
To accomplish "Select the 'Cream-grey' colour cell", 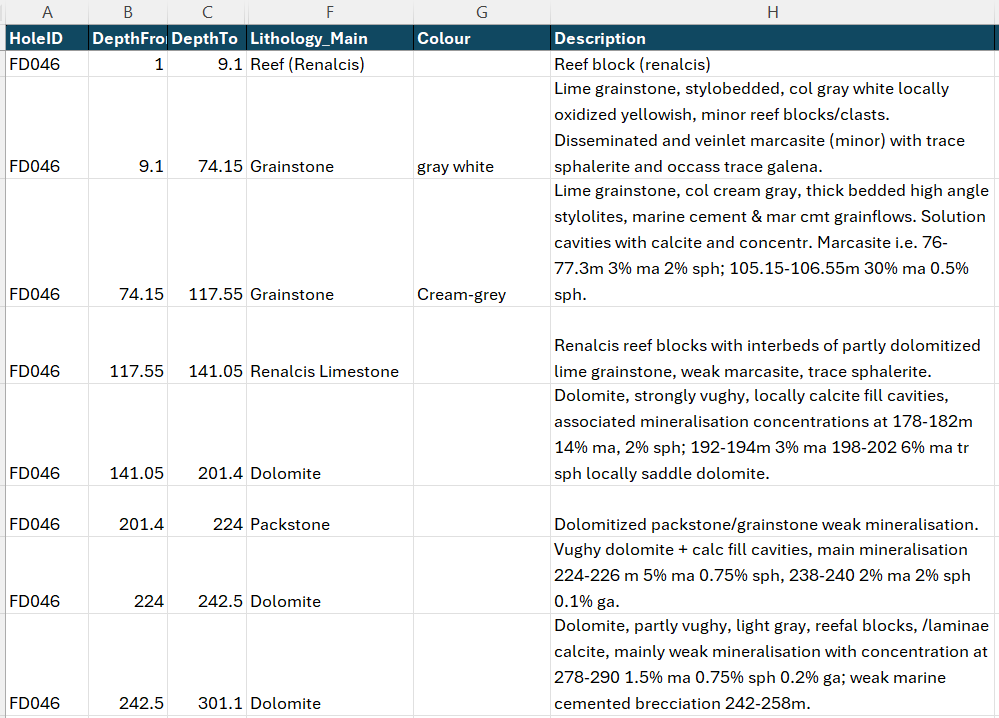I will click(482, 243).
